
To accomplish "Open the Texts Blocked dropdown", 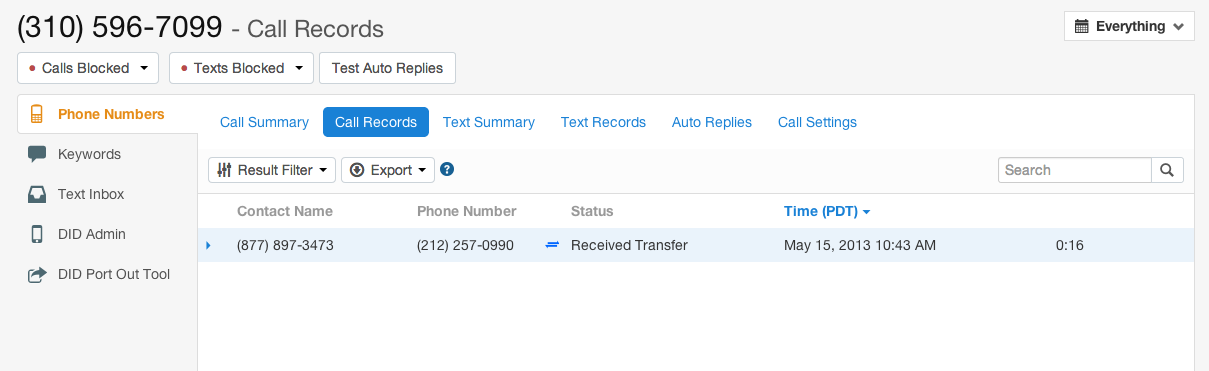I will (241, 68).
